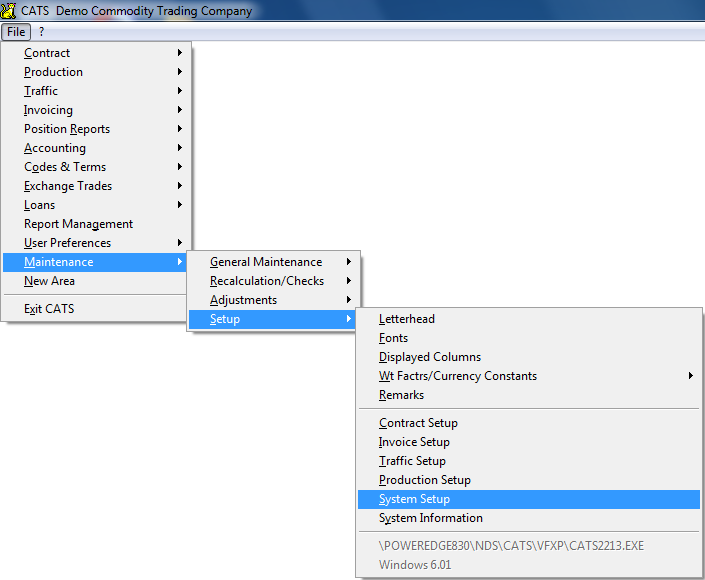Expand Position Reports submenu

pos(97,129)
